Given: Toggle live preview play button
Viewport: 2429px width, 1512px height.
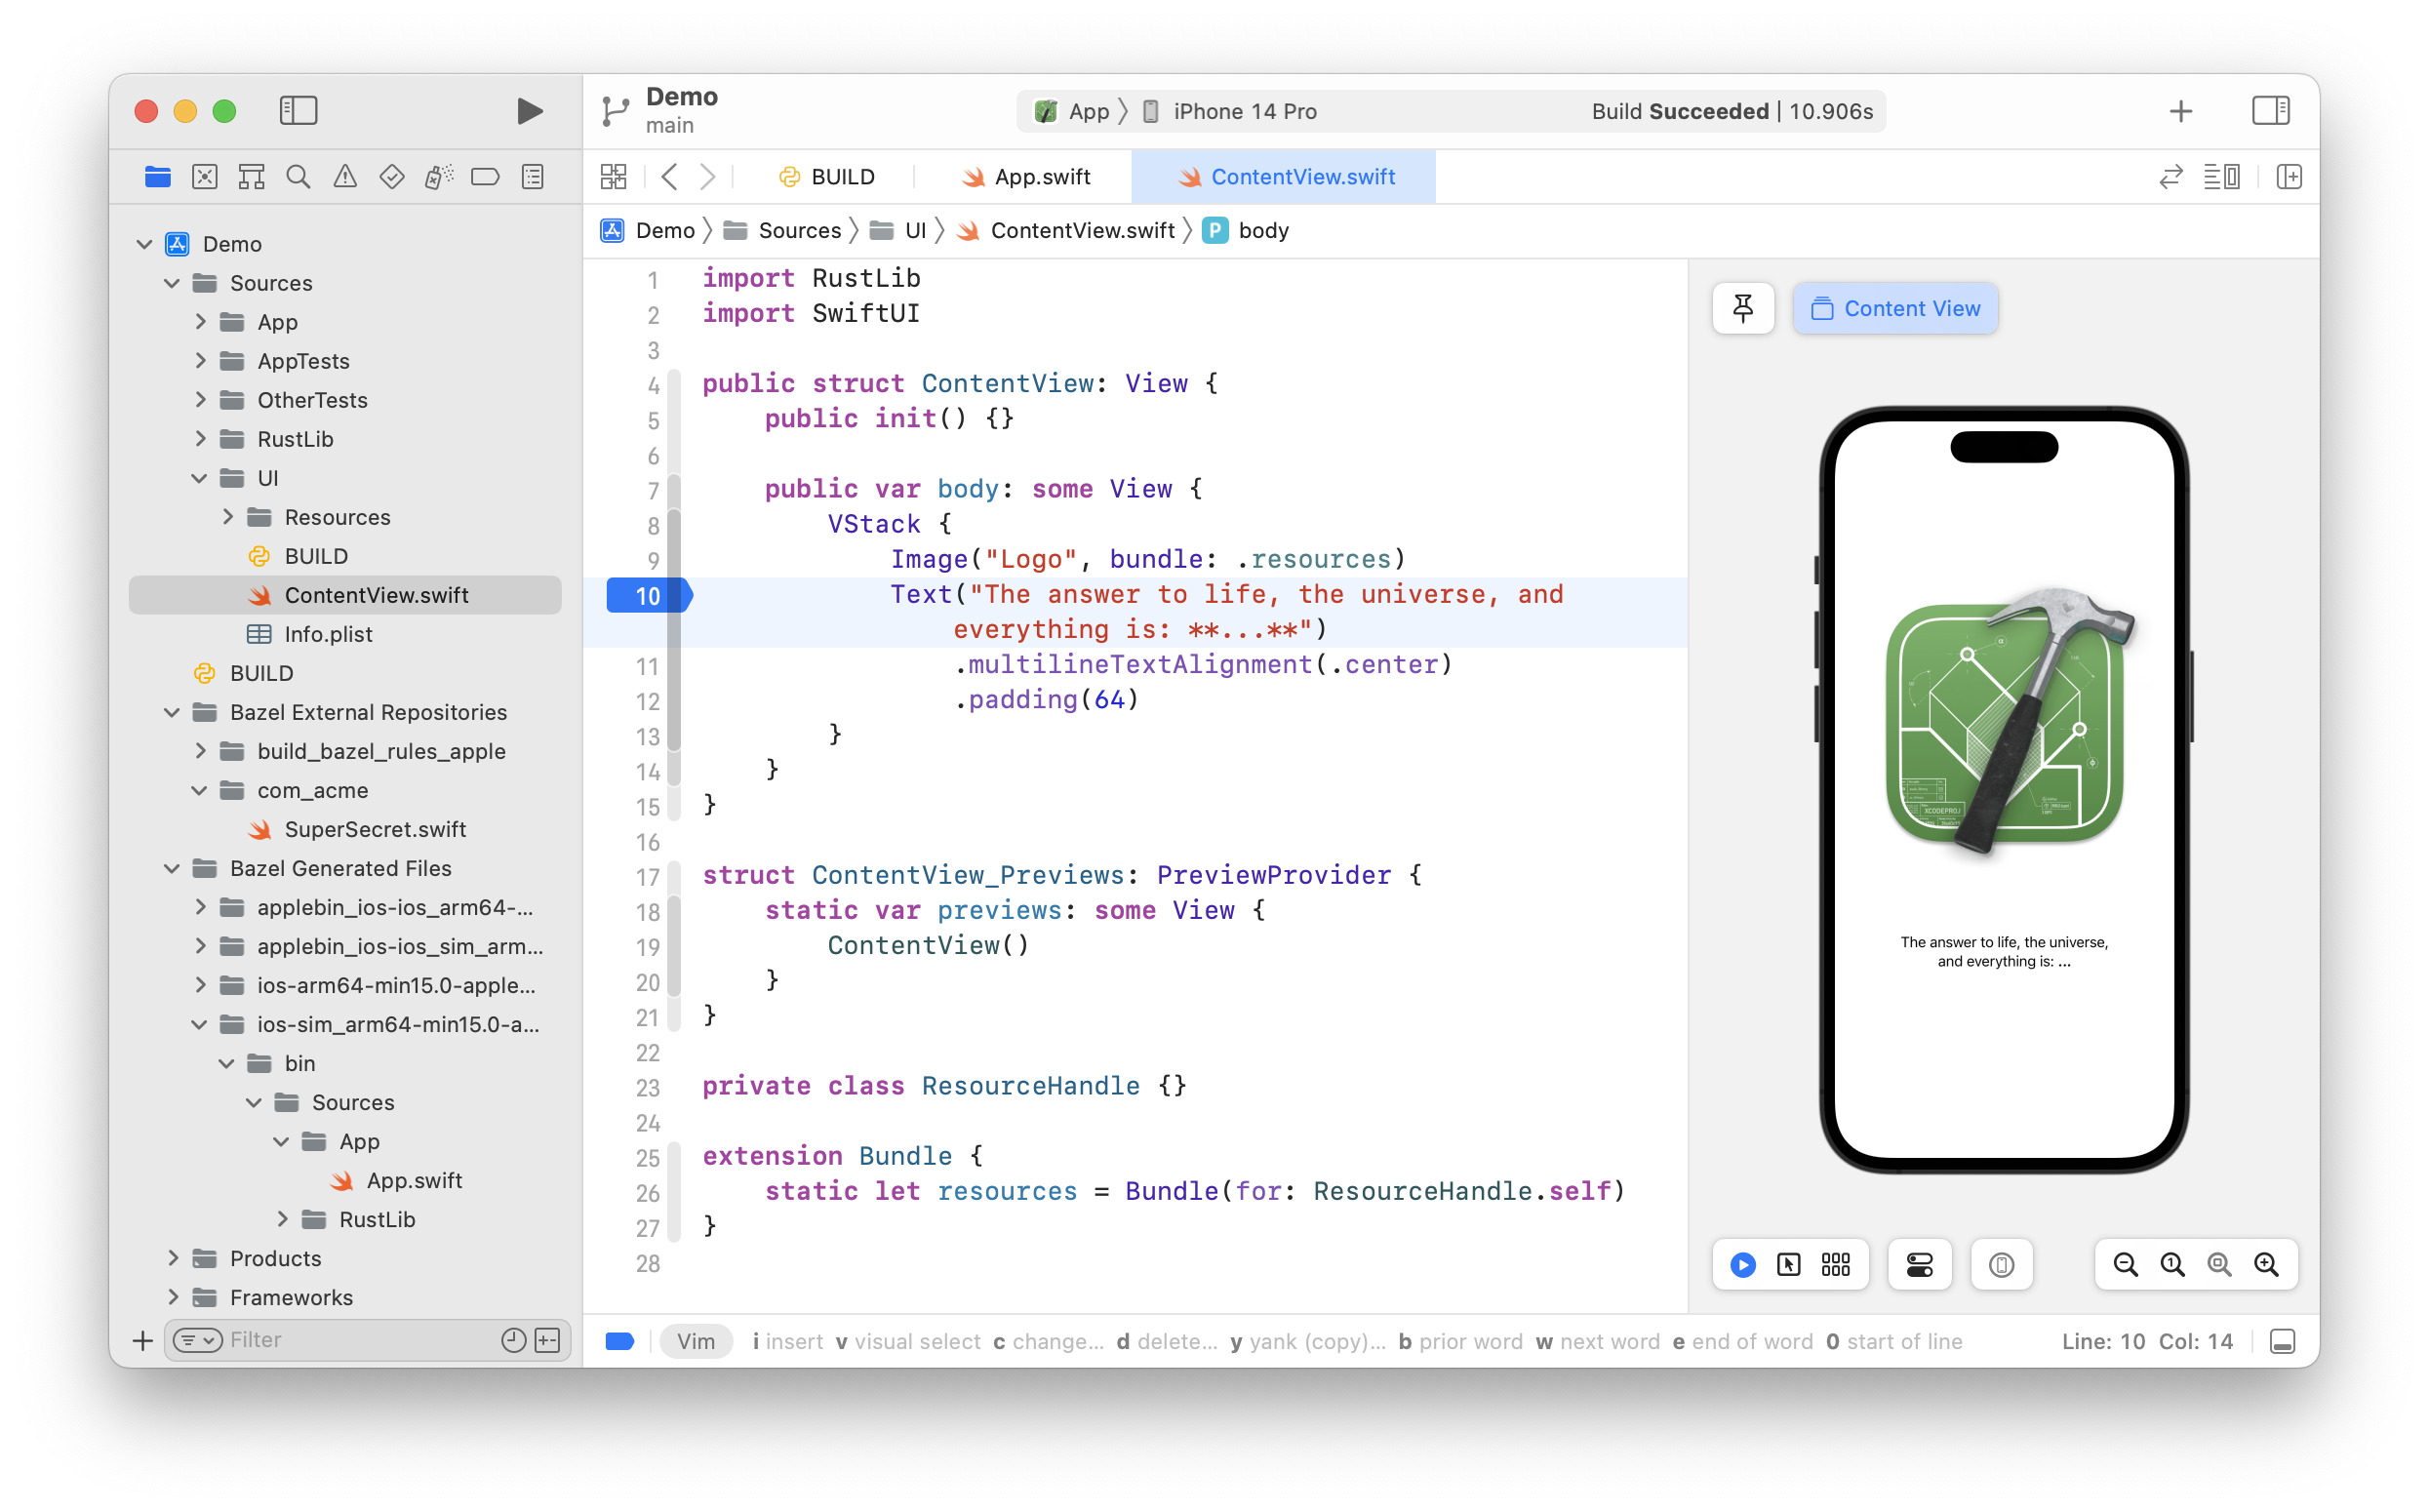Looking at the screenshot, I should pyautogui.click(x=1742, y=1264).
